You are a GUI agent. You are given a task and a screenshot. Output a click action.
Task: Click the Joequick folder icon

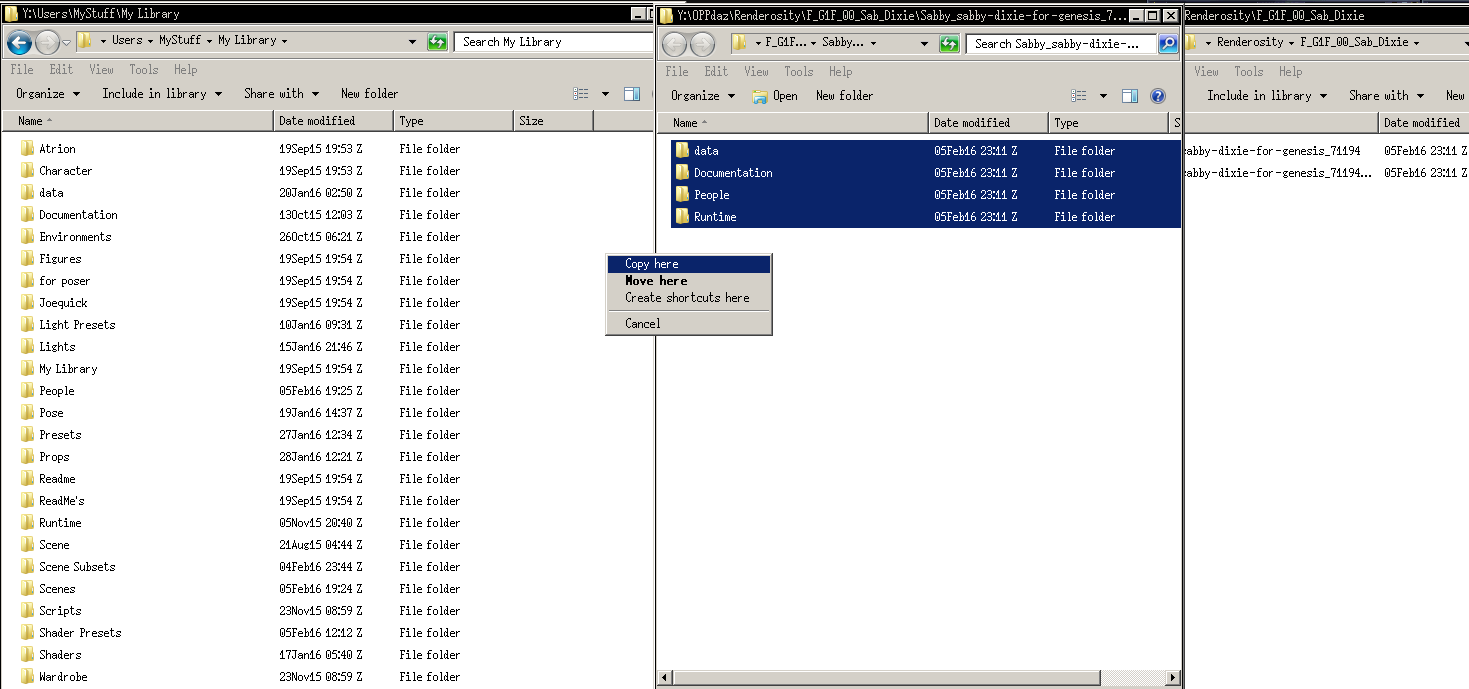27,303
